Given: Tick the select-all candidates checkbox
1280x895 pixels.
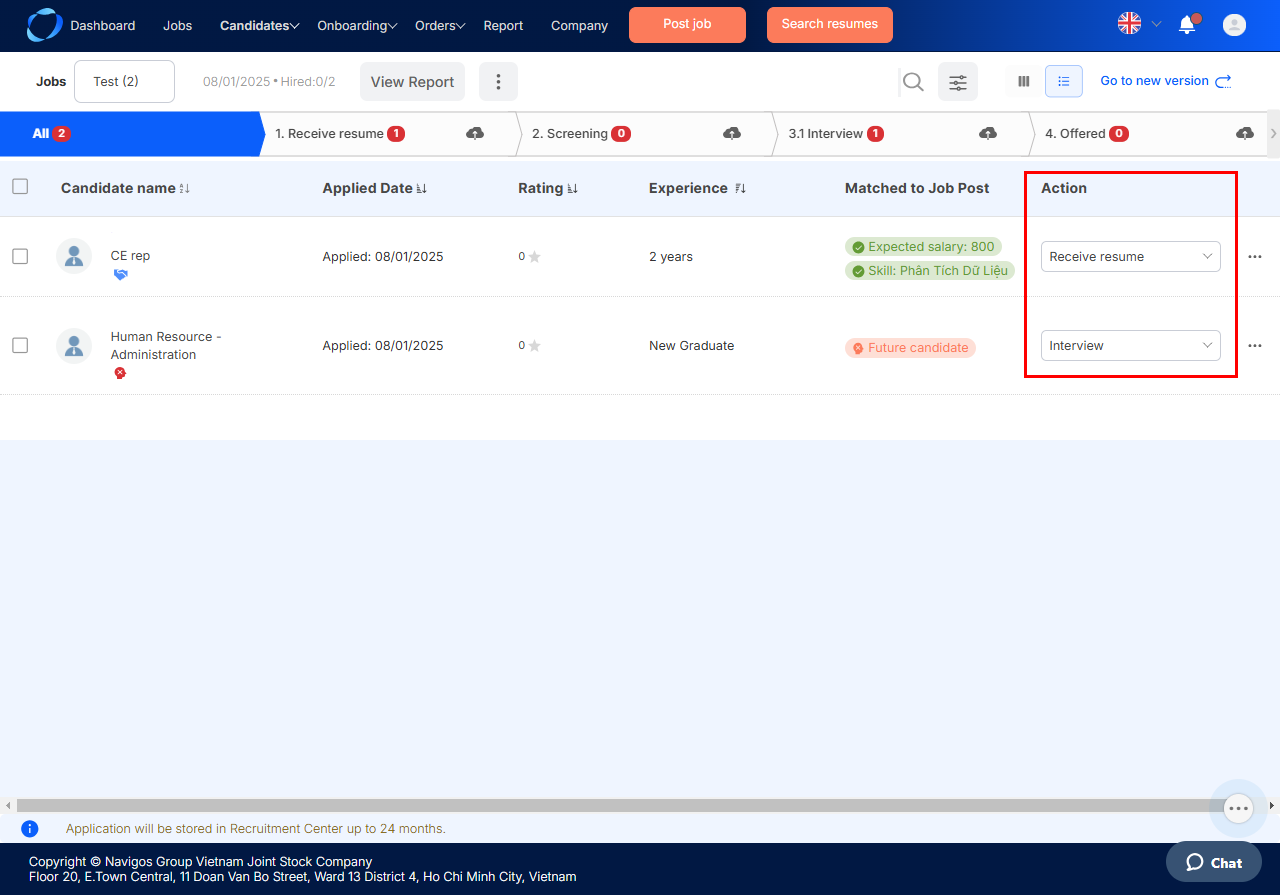Looking at the screenshot, I should [20, 186].
